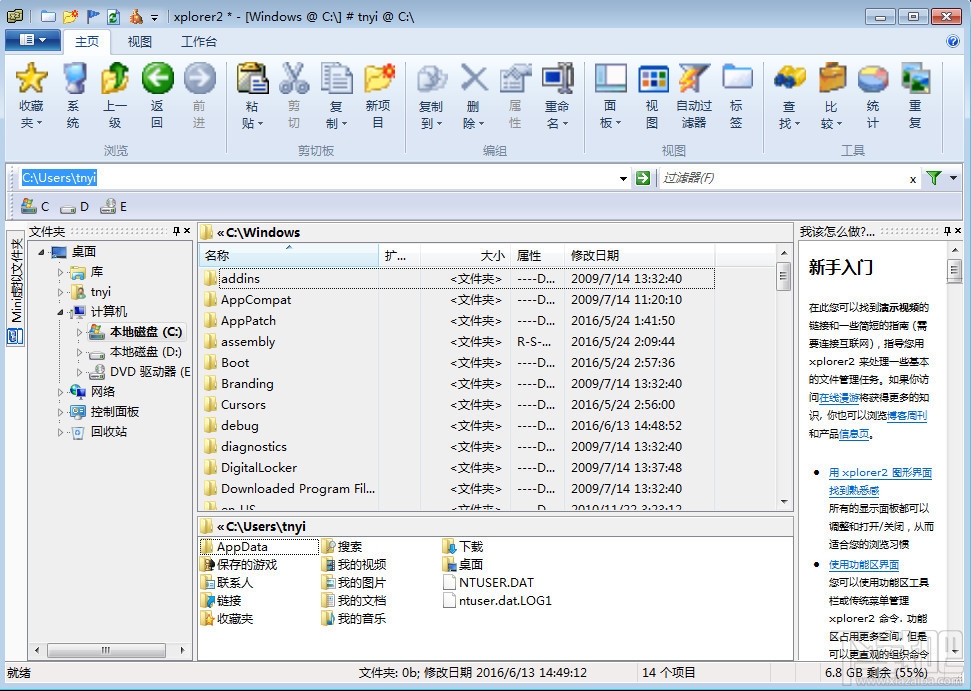Open the application menu button dropdown
The image size is (971, 691).
pos(32,40)
